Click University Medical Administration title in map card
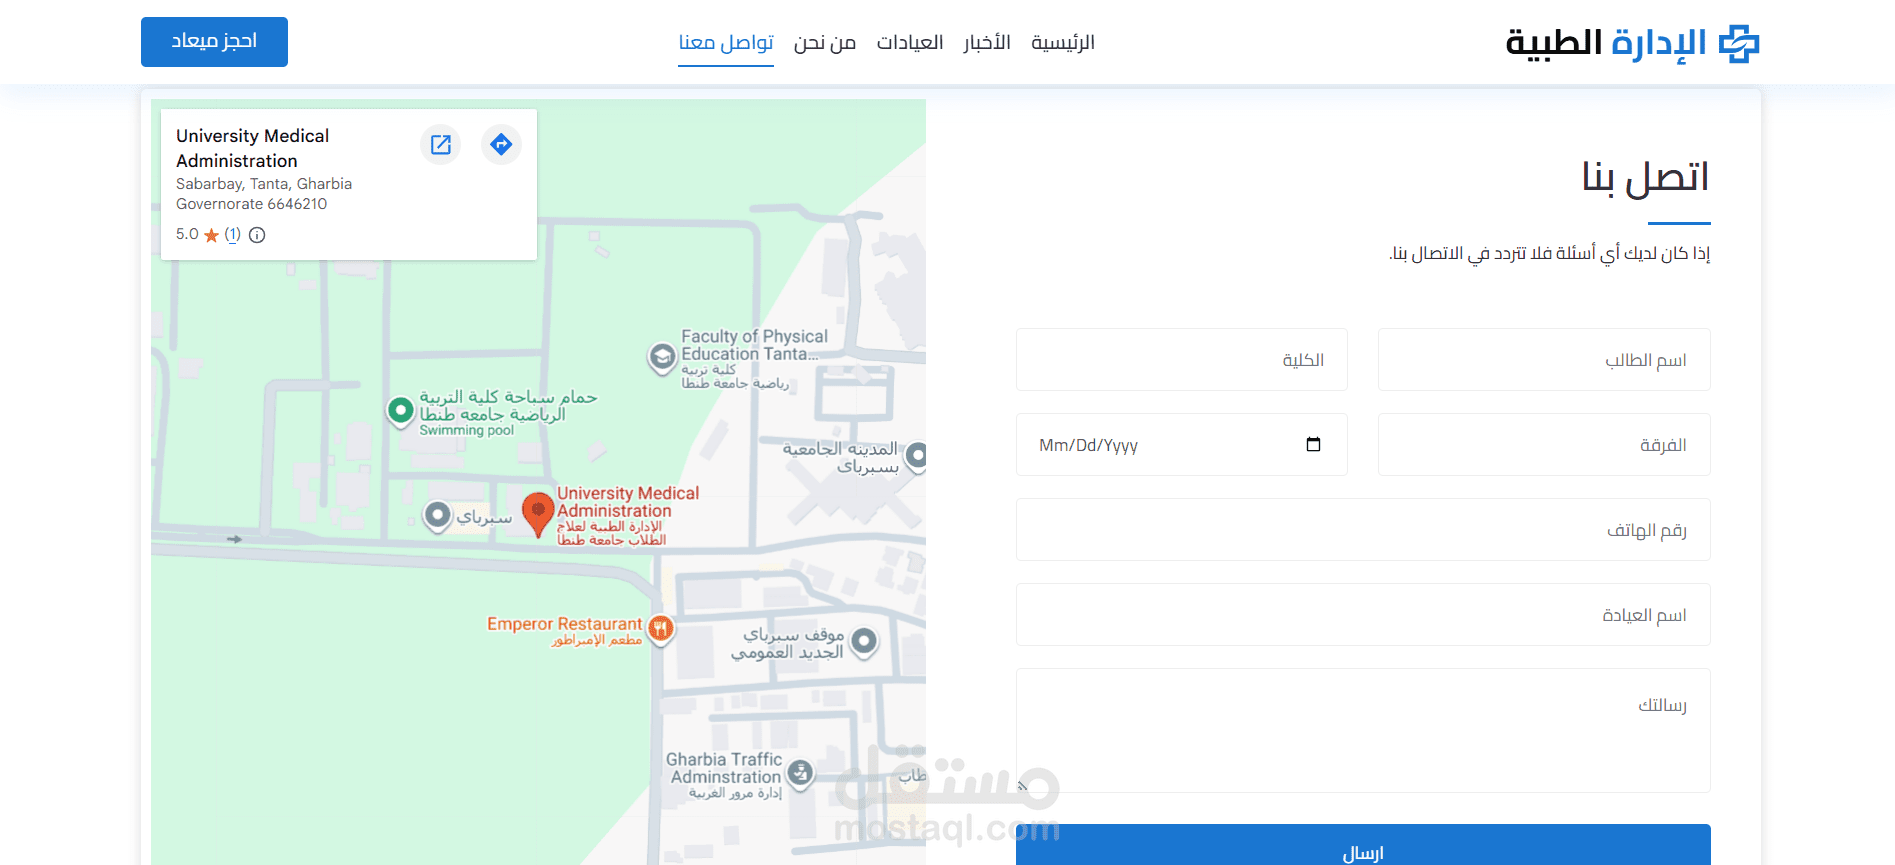 coord(252,148)
